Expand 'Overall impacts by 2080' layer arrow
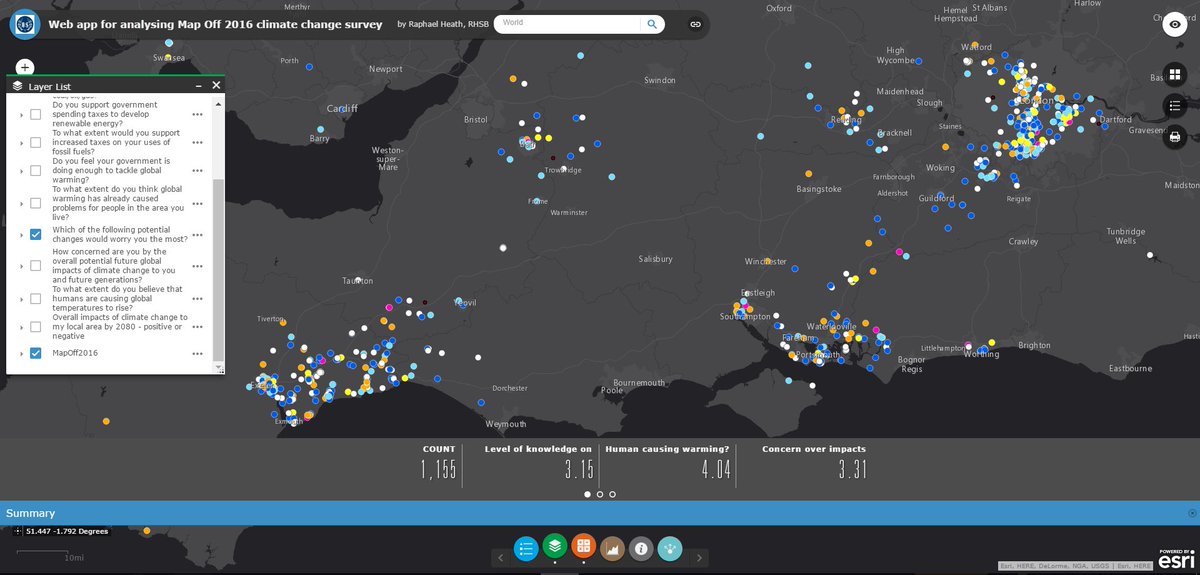Image resolution: width=1200 pixels, height=575 pixels. pyautogui.click(x=21, y=326)
